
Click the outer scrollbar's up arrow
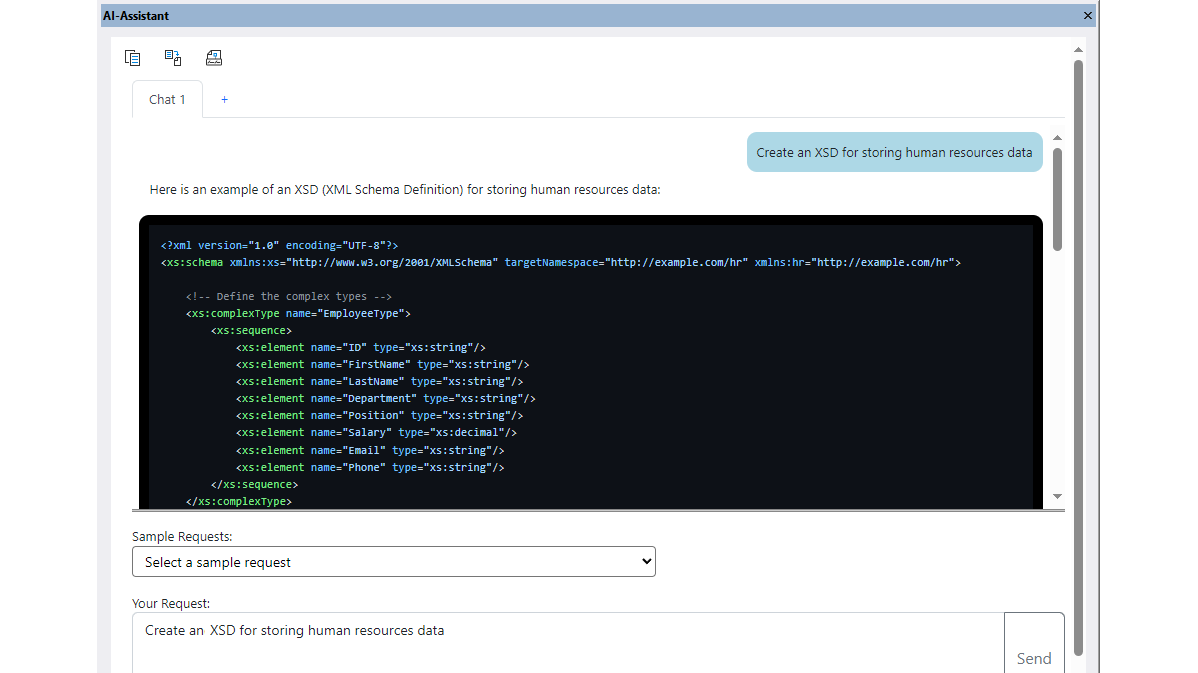click(x=1078, y=47)
